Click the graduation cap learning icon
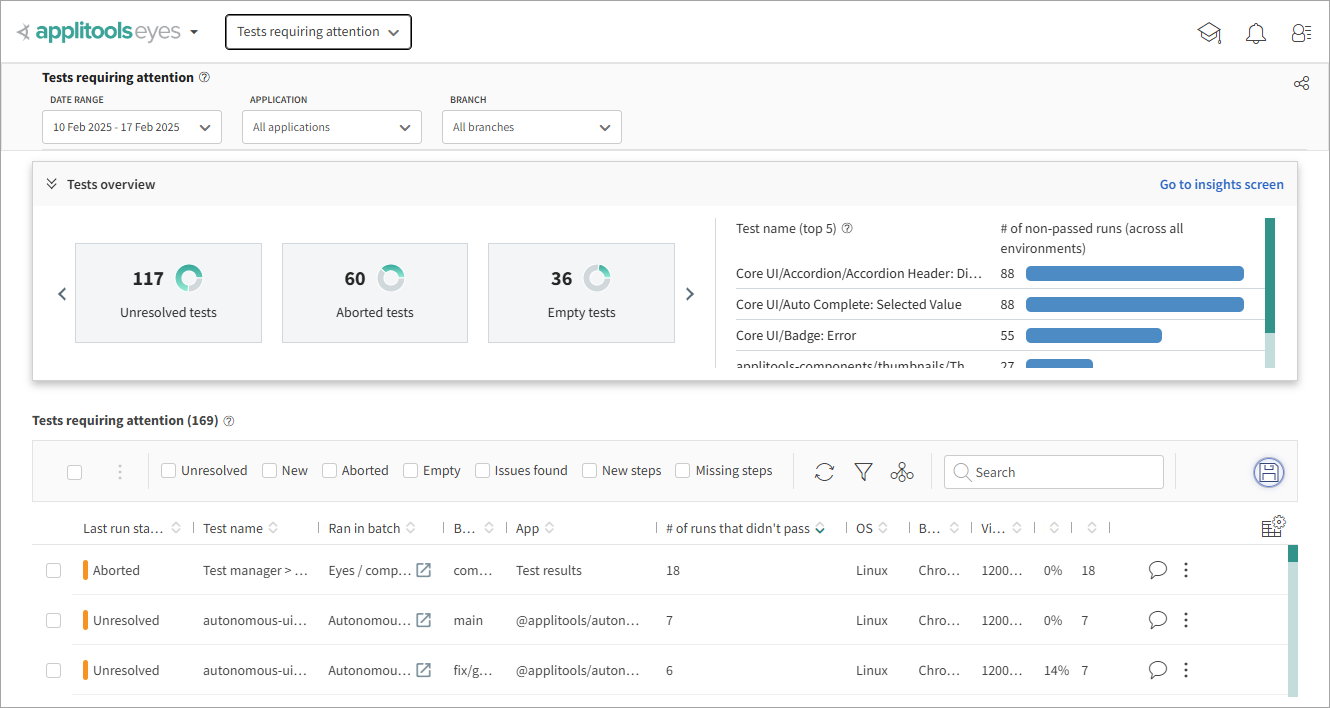Image resolution: width=1330 pixels, height=708 pixels. [1209, 33]
